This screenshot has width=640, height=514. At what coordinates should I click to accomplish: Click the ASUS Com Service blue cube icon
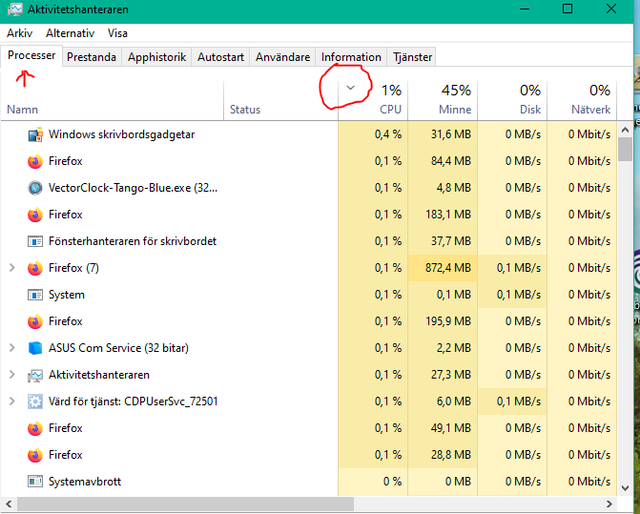point(35,348)
